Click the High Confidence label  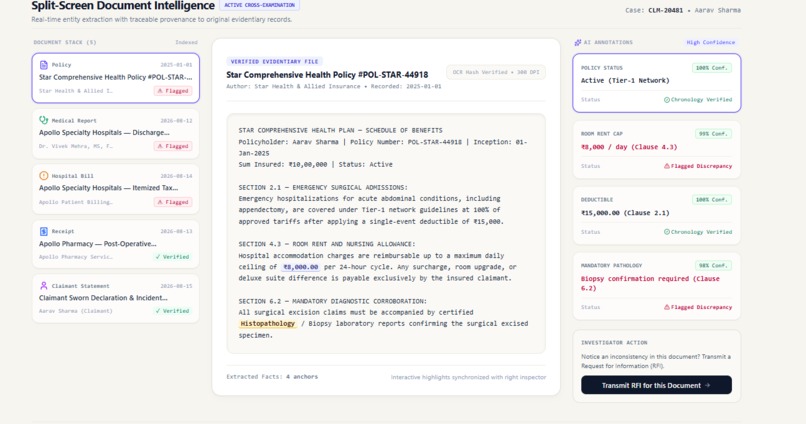pos(710,43)
